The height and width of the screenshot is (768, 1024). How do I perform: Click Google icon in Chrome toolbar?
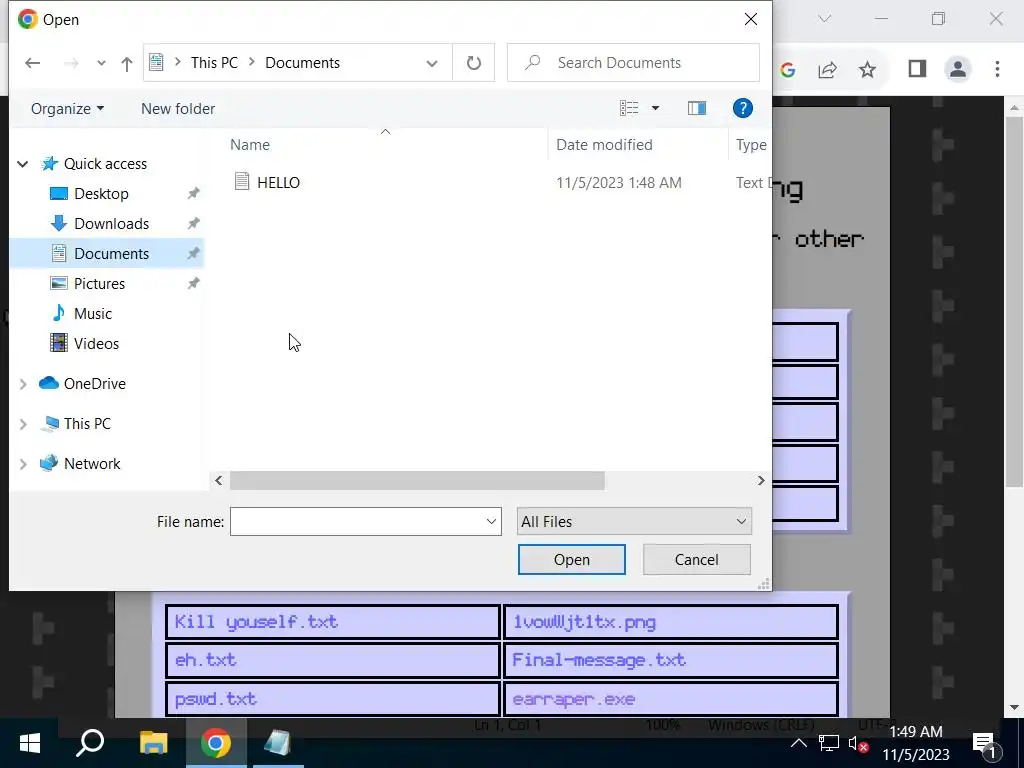pyautogui.click(x=788, y=69)
